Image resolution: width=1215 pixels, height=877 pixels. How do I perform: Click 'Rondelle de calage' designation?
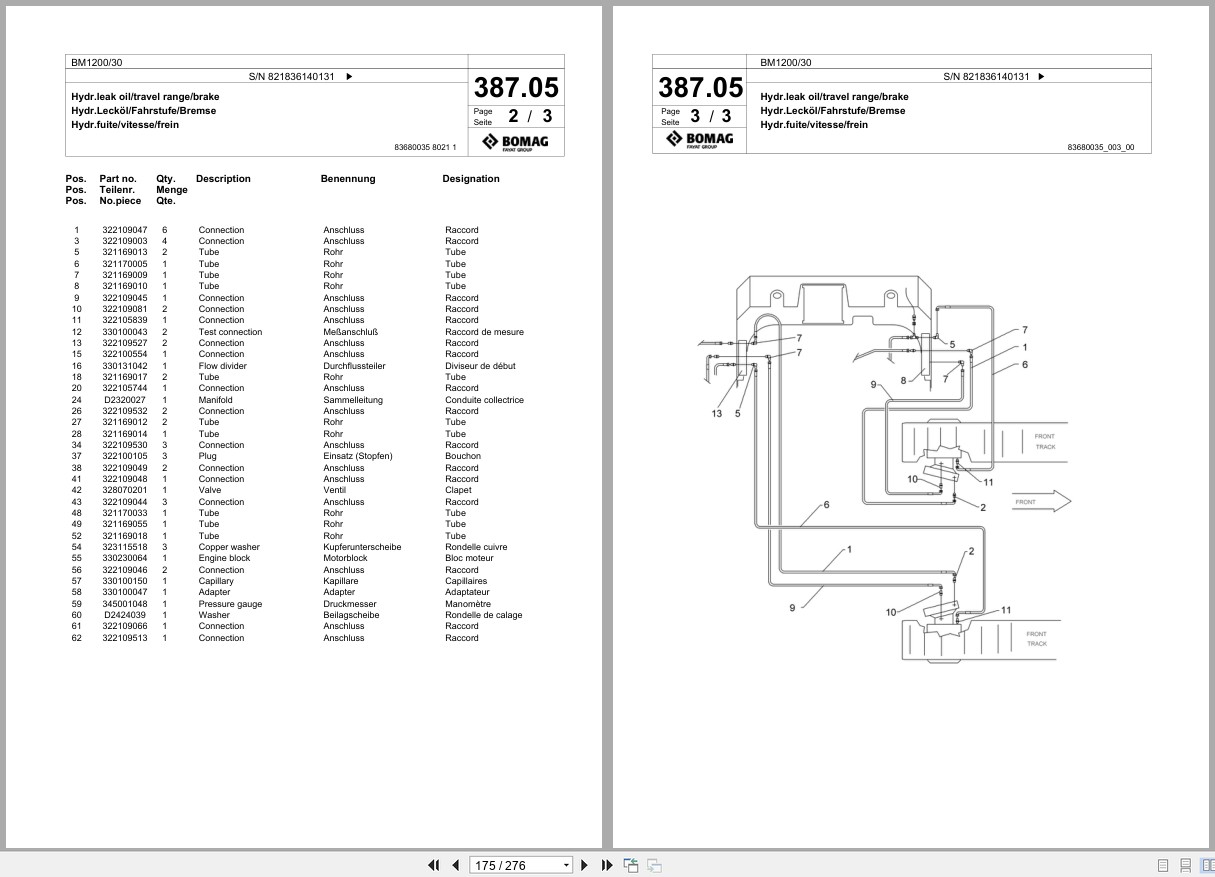[483, 615]
